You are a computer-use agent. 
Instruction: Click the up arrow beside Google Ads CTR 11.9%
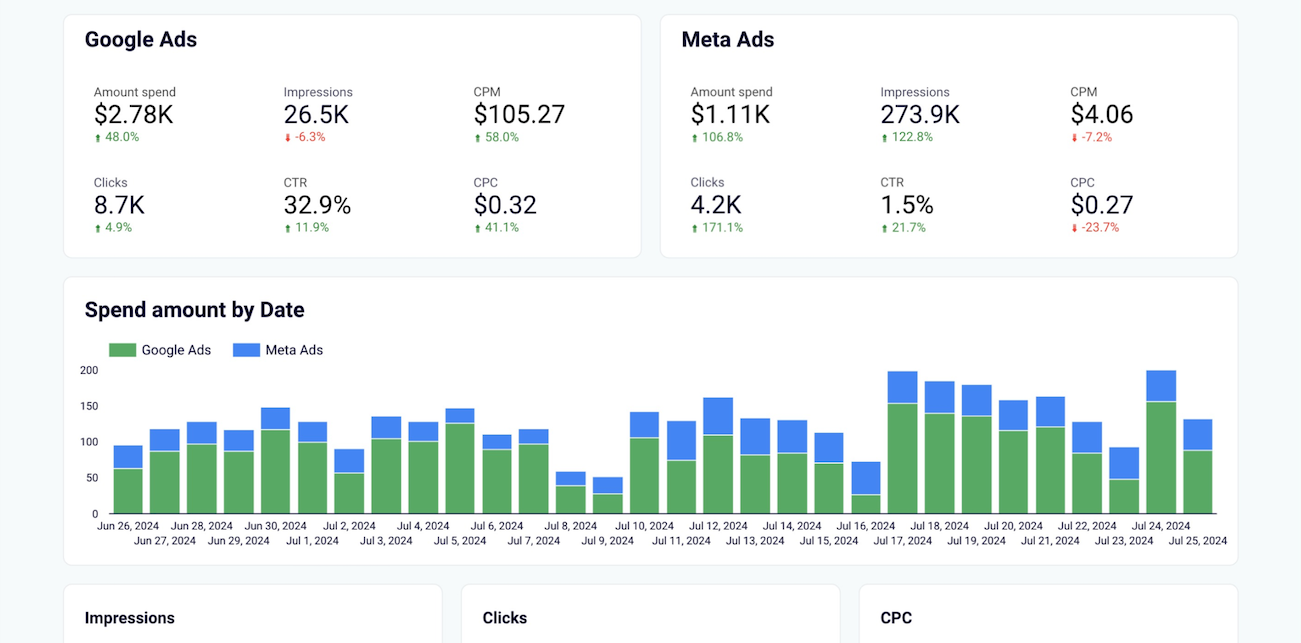(288, 228)
